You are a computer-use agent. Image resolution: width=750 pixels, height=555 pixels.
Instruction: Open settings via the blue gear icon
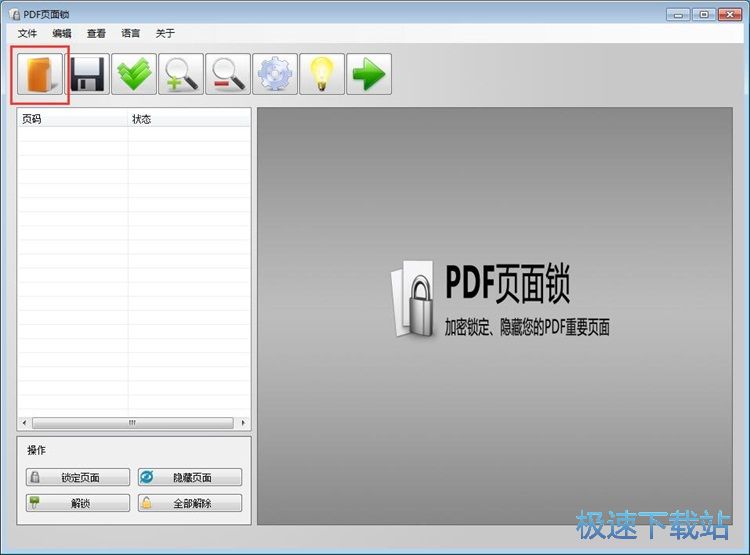[x=275, y=74]
